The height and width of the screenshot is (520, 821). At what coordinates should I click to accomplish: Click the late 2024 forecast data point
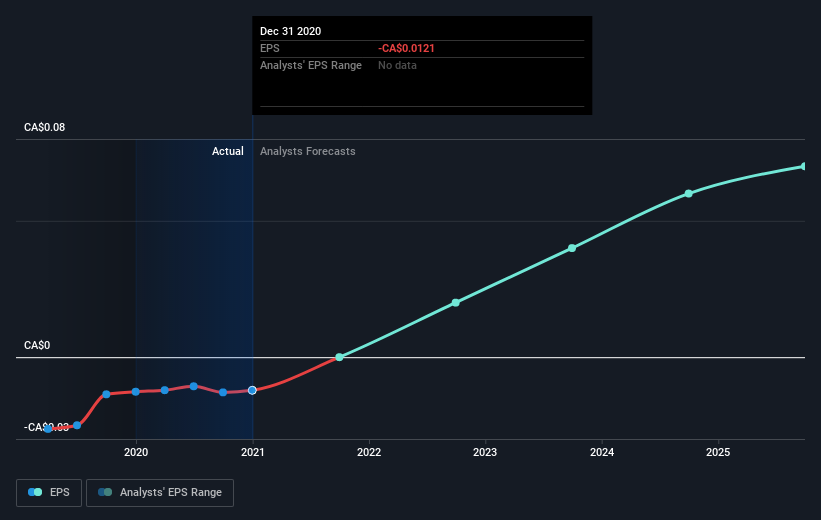click(689, 194)
